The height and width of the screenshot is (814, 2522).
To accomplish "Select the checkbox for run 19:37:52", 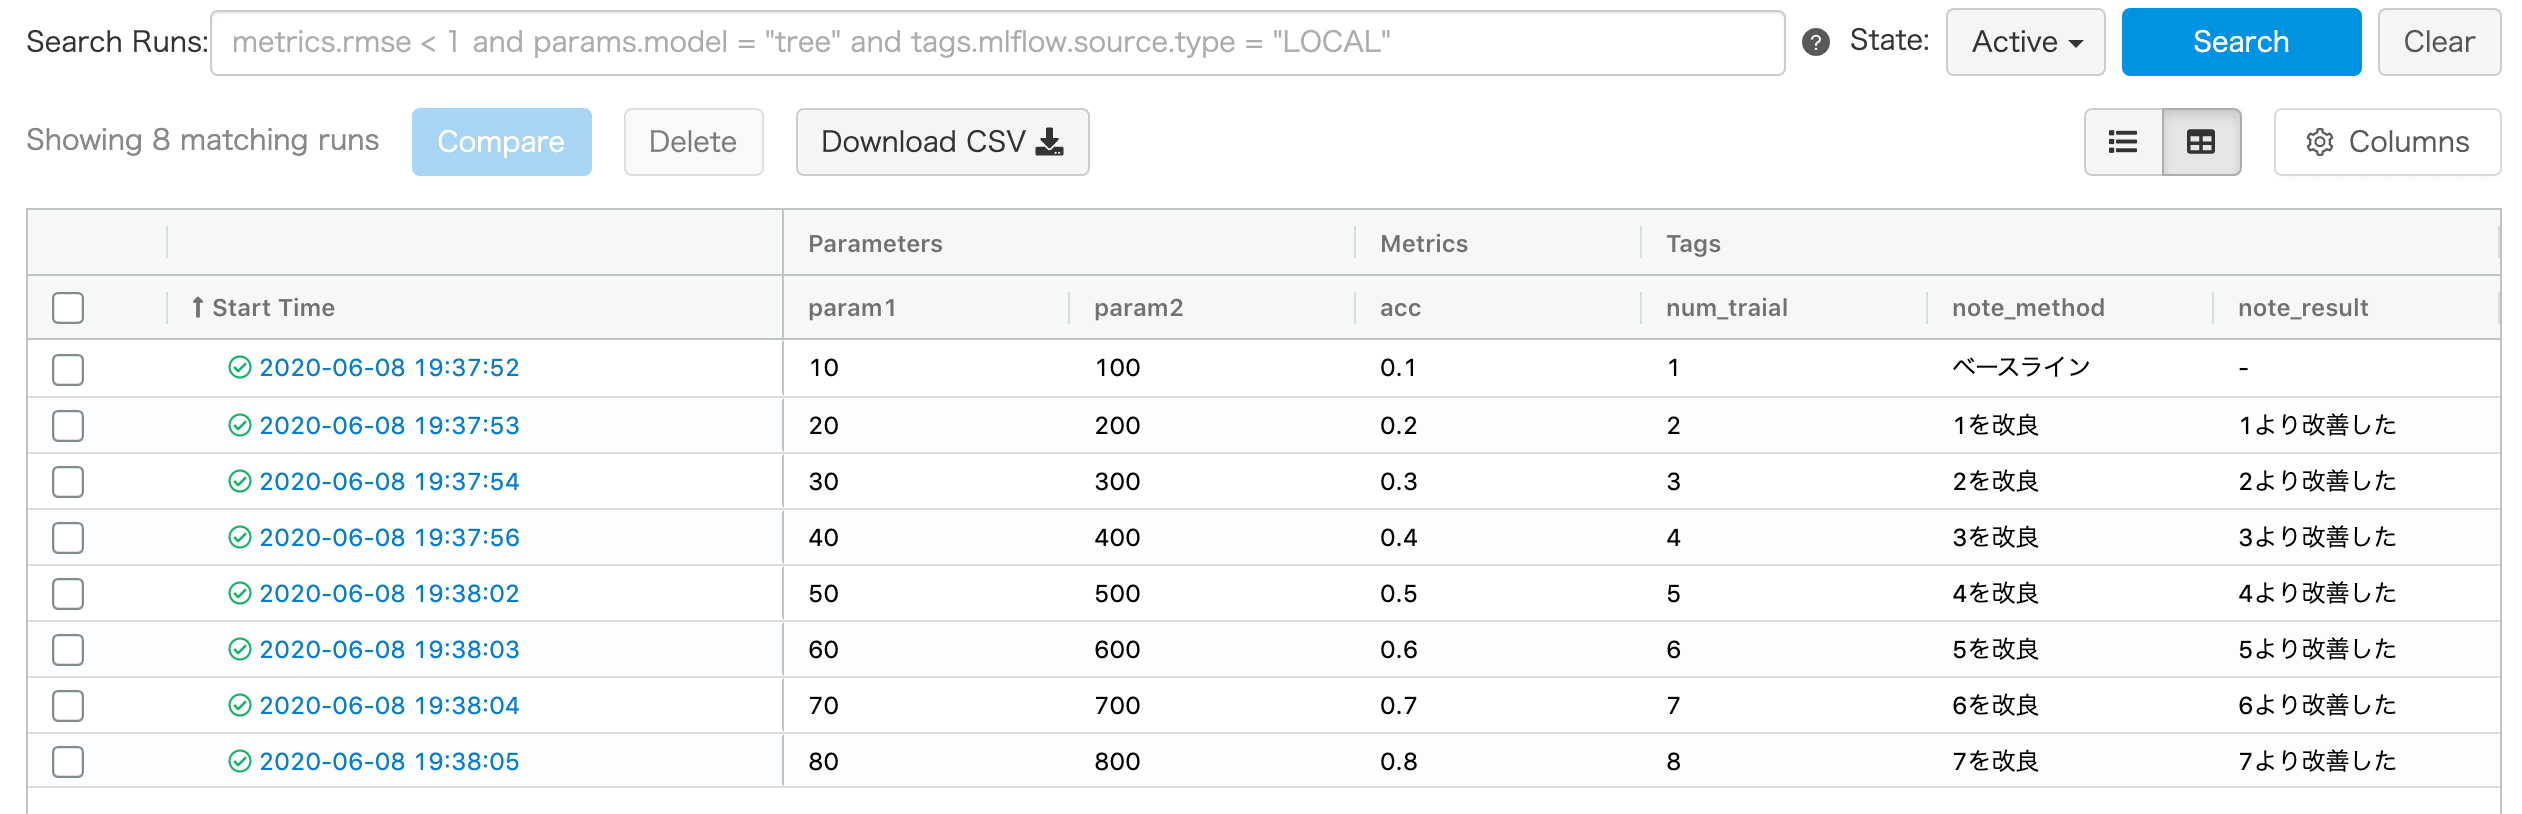I will point(68,369).
